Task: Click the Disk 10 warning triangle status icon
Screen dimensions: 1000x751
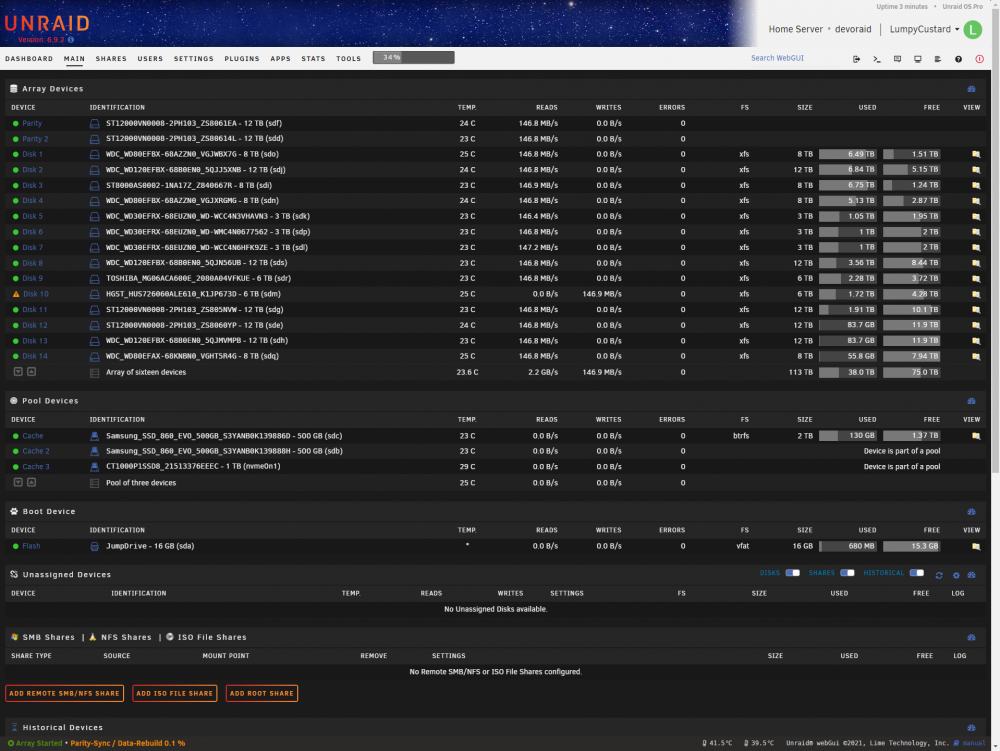Action: coord(17,295)
